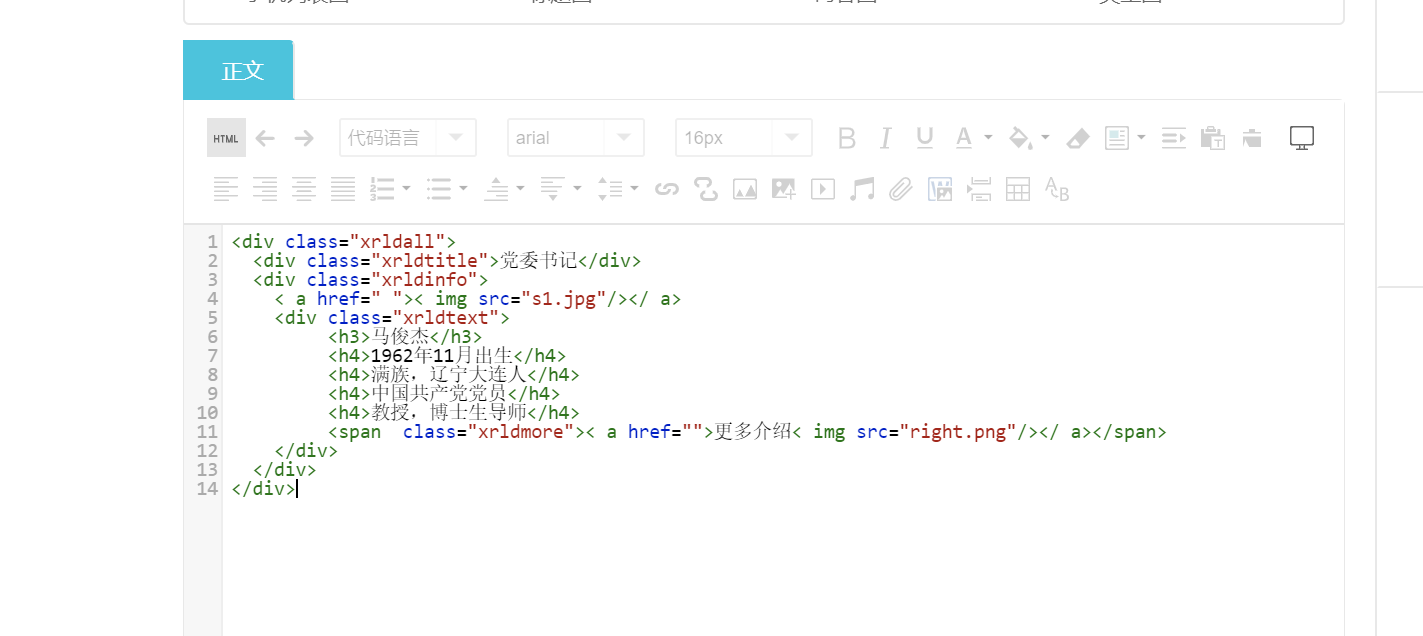Screen dimensions: 1423x636
Task: Toggle italic formatting
Action: tap(885, 138)
